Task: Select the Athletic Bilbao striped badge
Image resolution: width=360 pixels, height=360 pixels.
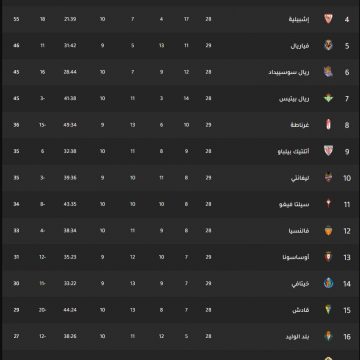Action: [328, 151]
